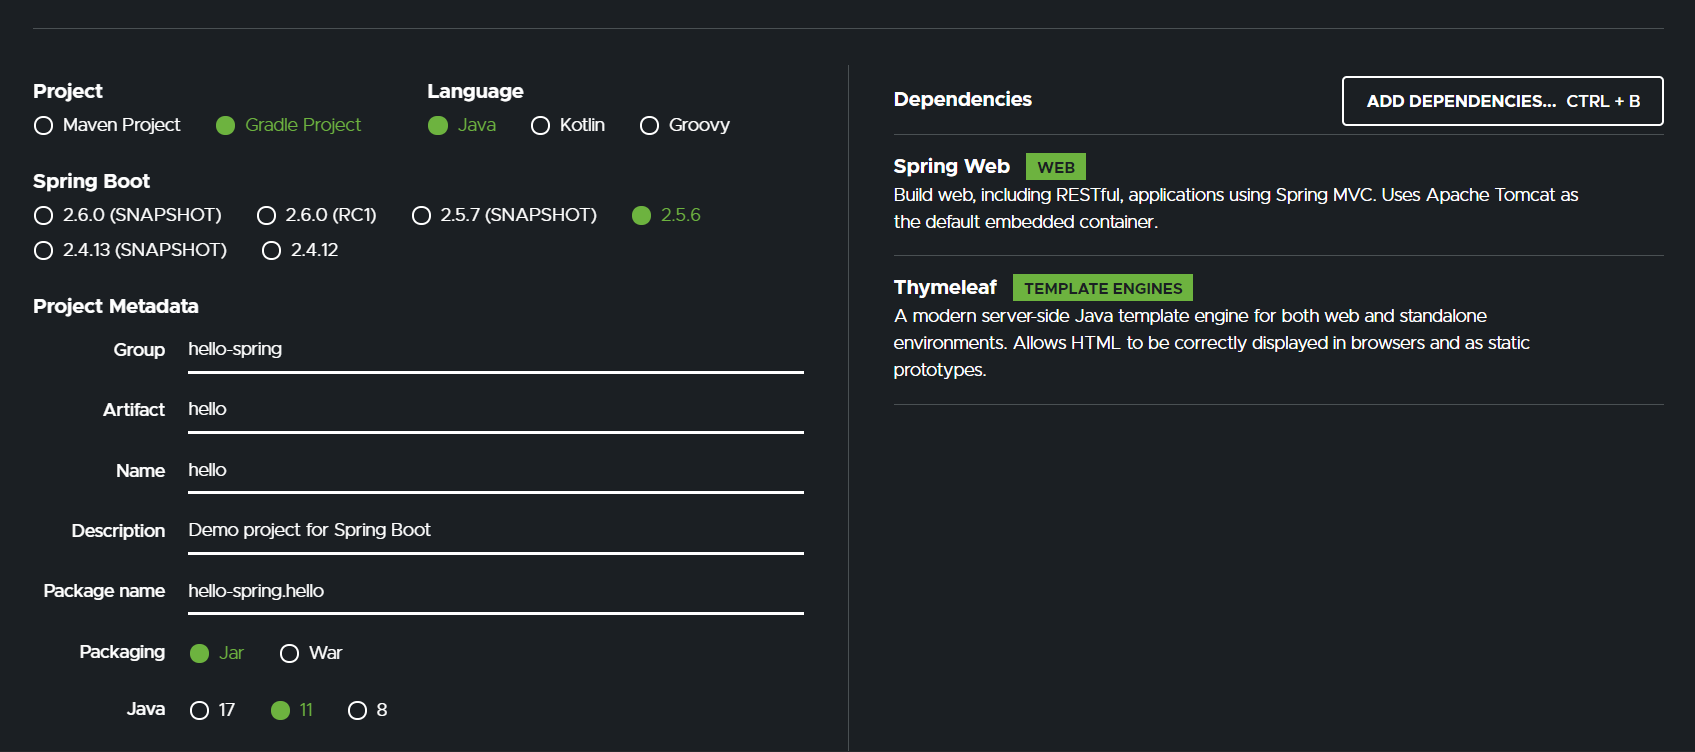This screenshot has width=1695, height=752.
Task: Set packaging to Jar
Action: pos(217,653)
